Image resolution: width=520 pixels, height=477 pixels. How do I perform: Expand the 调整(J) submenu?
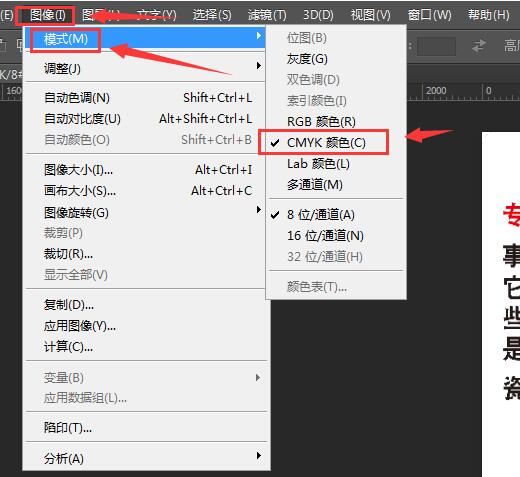pos(145,69)
